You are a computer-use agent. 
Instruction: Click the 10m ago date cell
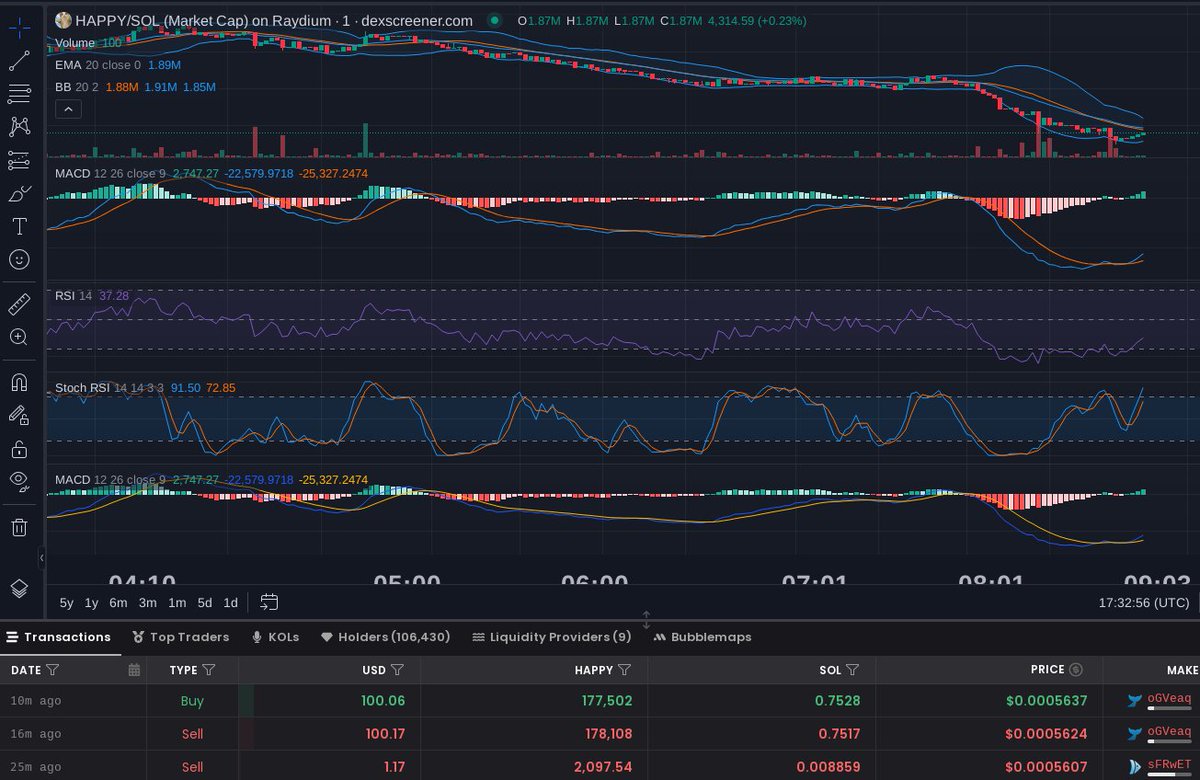tap(36, 701)
